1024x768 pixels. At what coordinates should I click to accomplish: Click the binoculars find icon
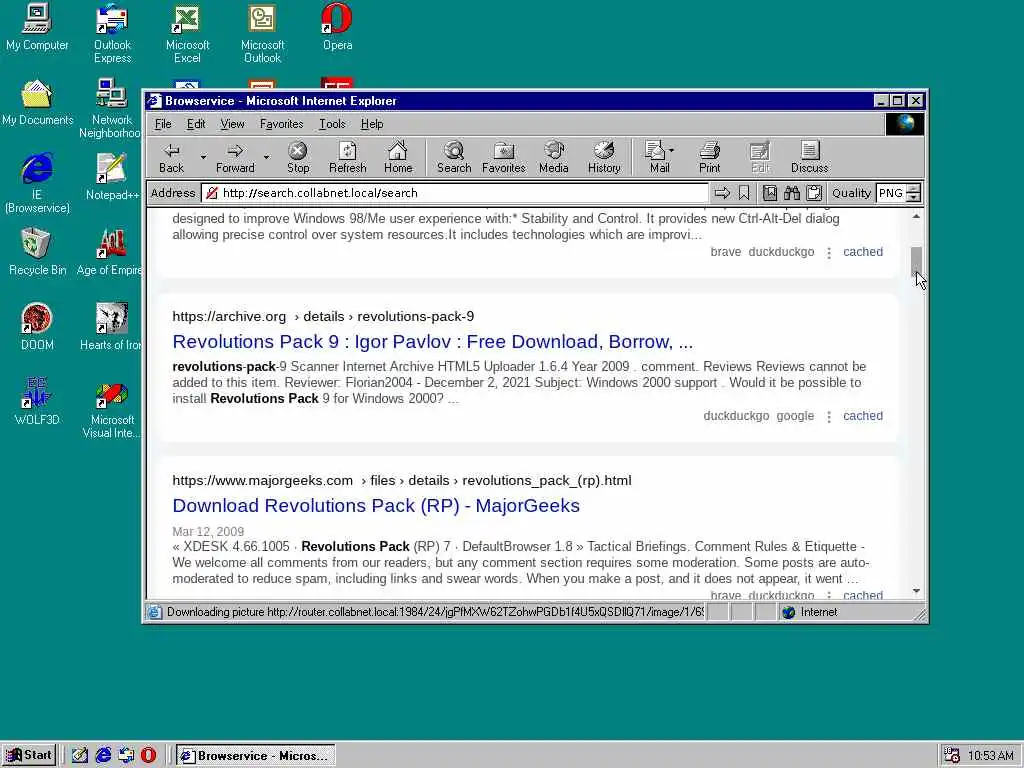[792, 193]
